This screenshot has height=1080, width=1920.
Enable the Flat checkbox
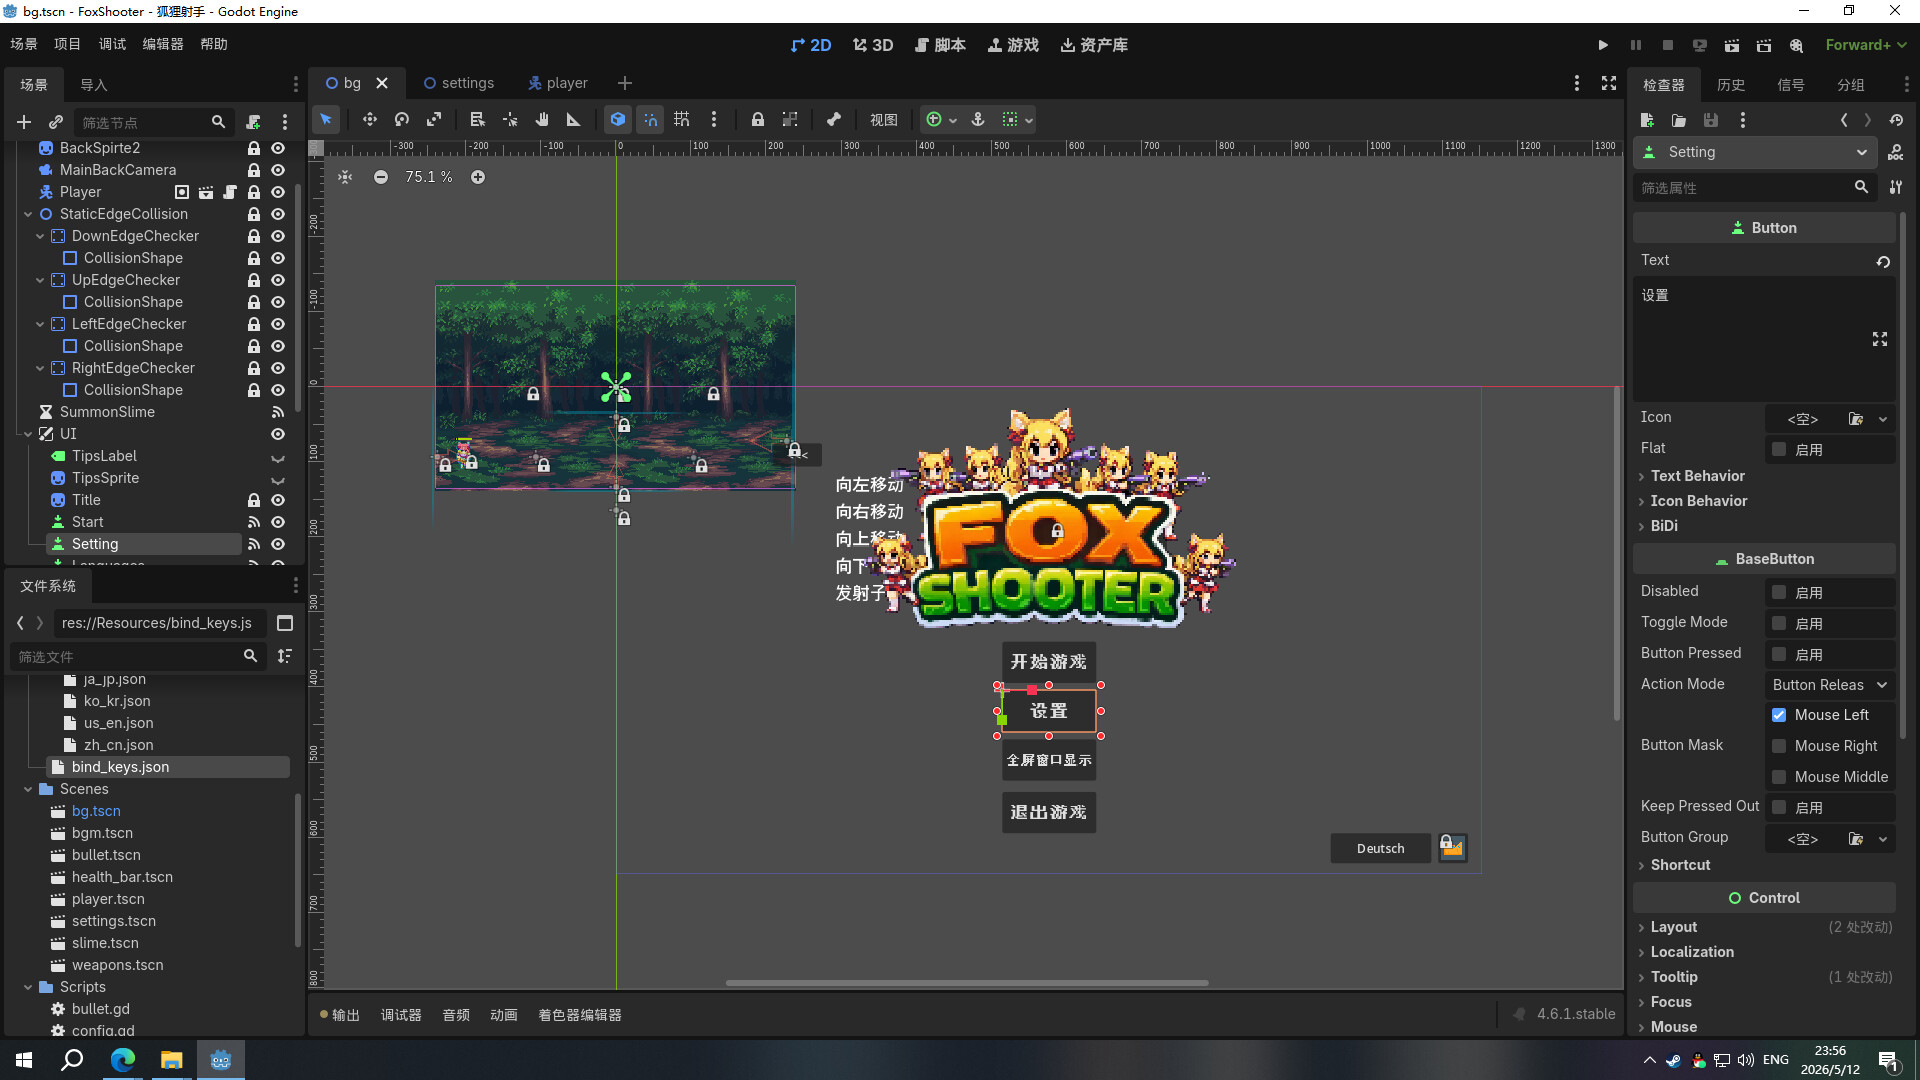(1779, 449)
